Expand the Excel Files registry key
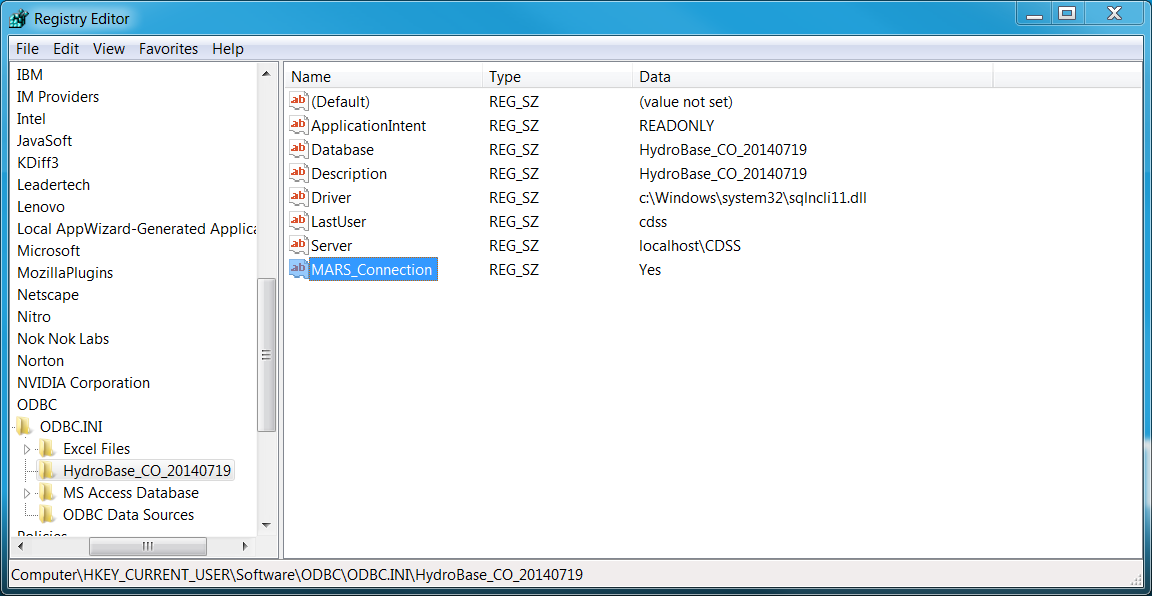1152x596 pixels. tap(27, 449)
